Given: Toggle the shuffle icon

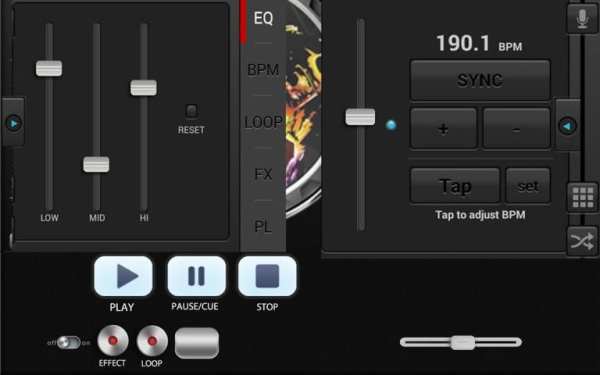Looking at the screenshot, I should pyautogui.click(x=582, y=241).
